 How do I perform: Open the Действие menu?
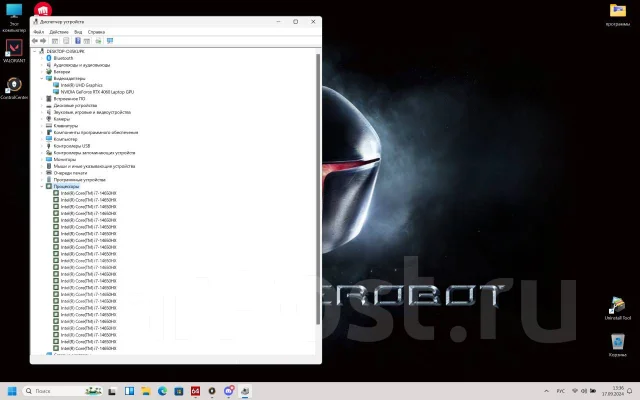pos(59,32)
